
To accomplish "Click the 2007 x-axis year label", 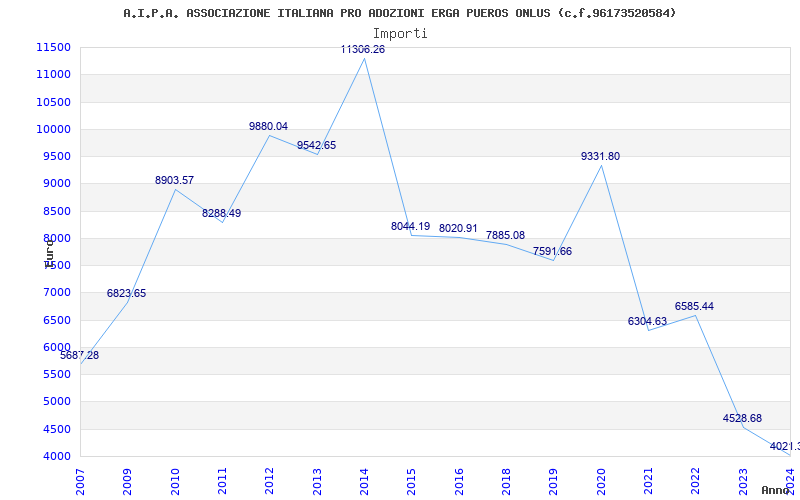I will pyautogui.click(x=80, y=481).
